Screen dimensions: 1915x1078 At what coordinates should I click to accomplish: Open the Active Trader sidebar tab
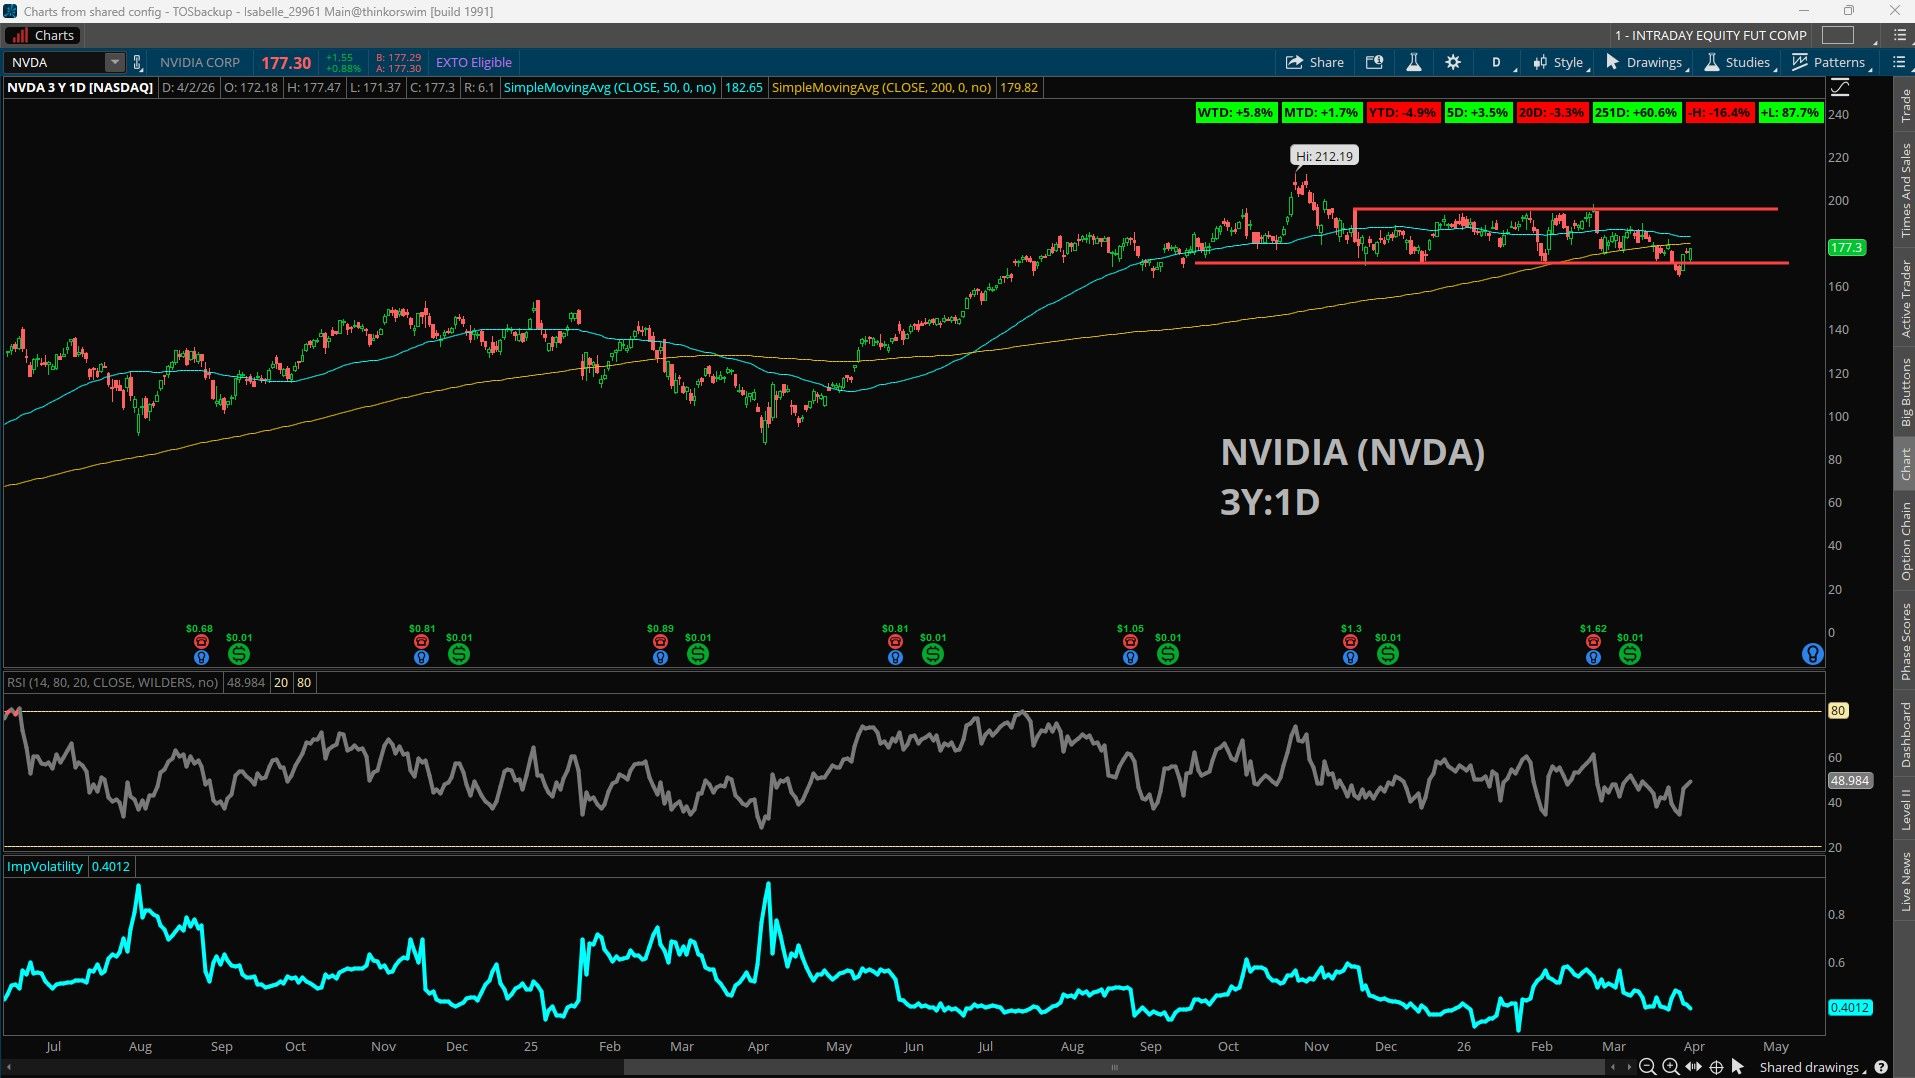[x=1905, y=298]
